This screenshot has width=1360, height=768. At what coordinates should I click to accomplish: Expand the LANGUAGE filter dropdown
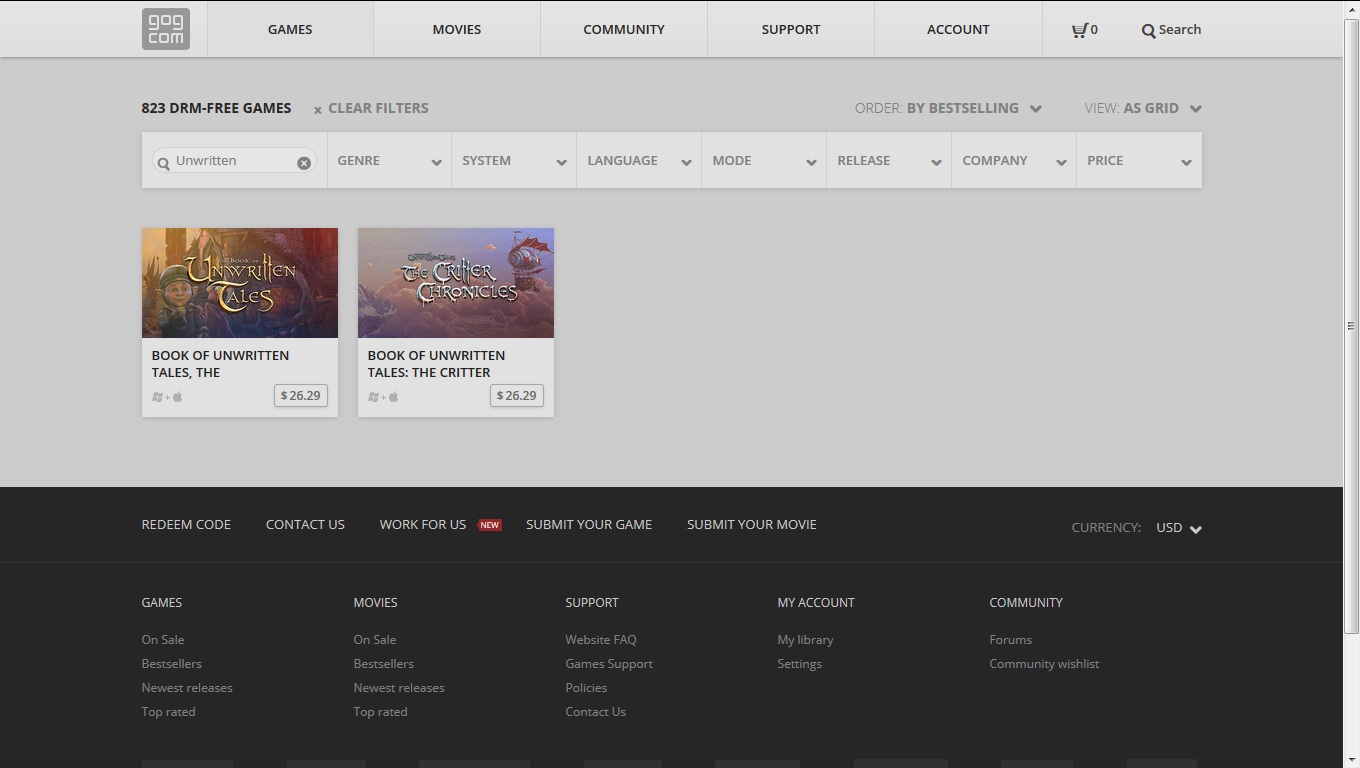click(639, 160)
